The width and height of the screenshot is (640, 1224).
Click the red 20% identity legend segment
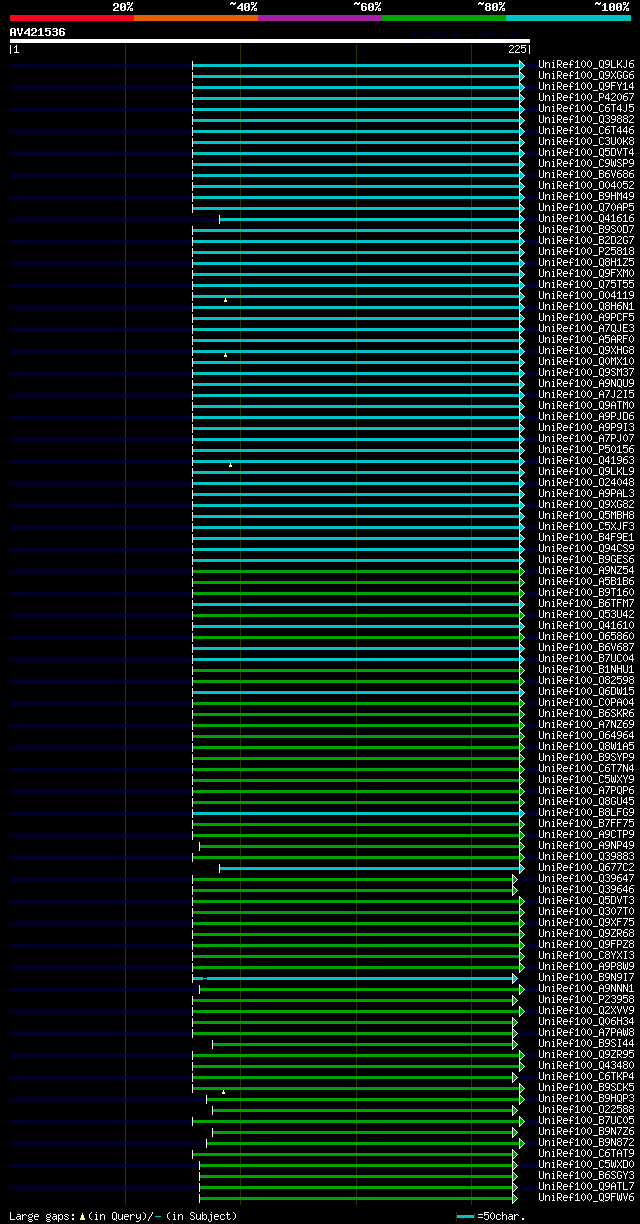pyautogui.click(x=72, y=18)
